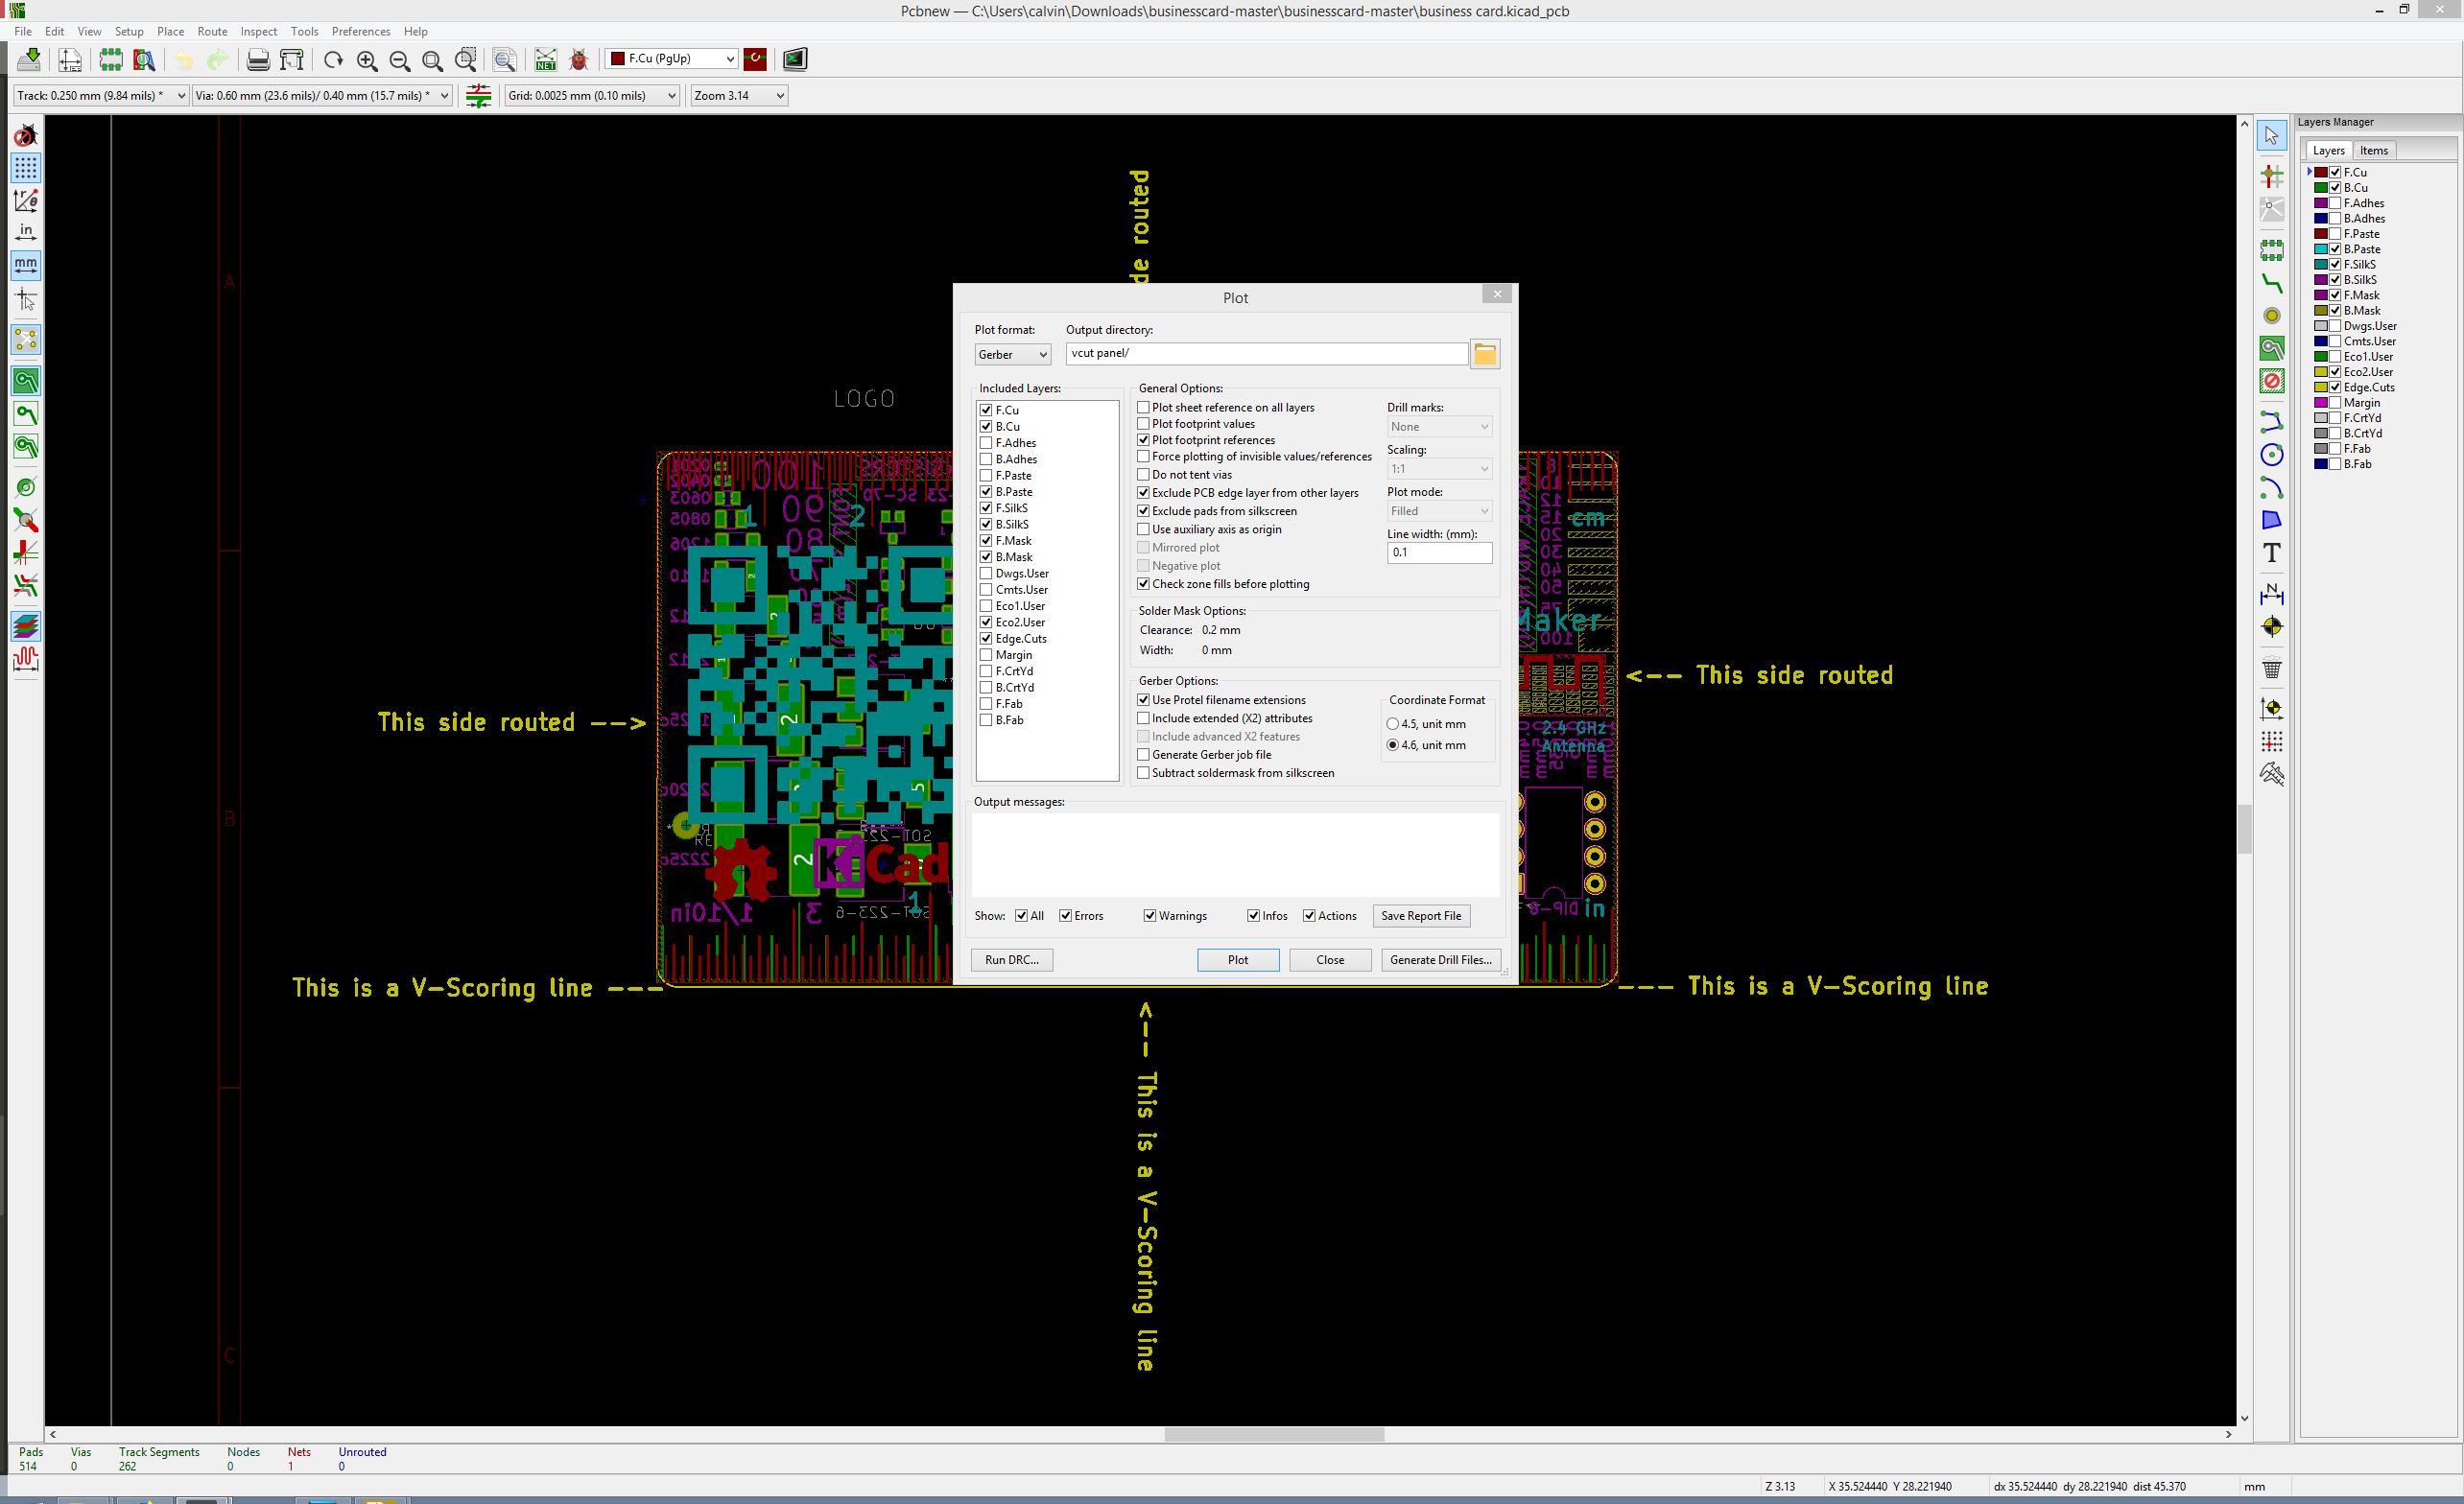Viewport: 2464px width, 1504px height.
Task: Open the Preferences menu
Action: 361,32
